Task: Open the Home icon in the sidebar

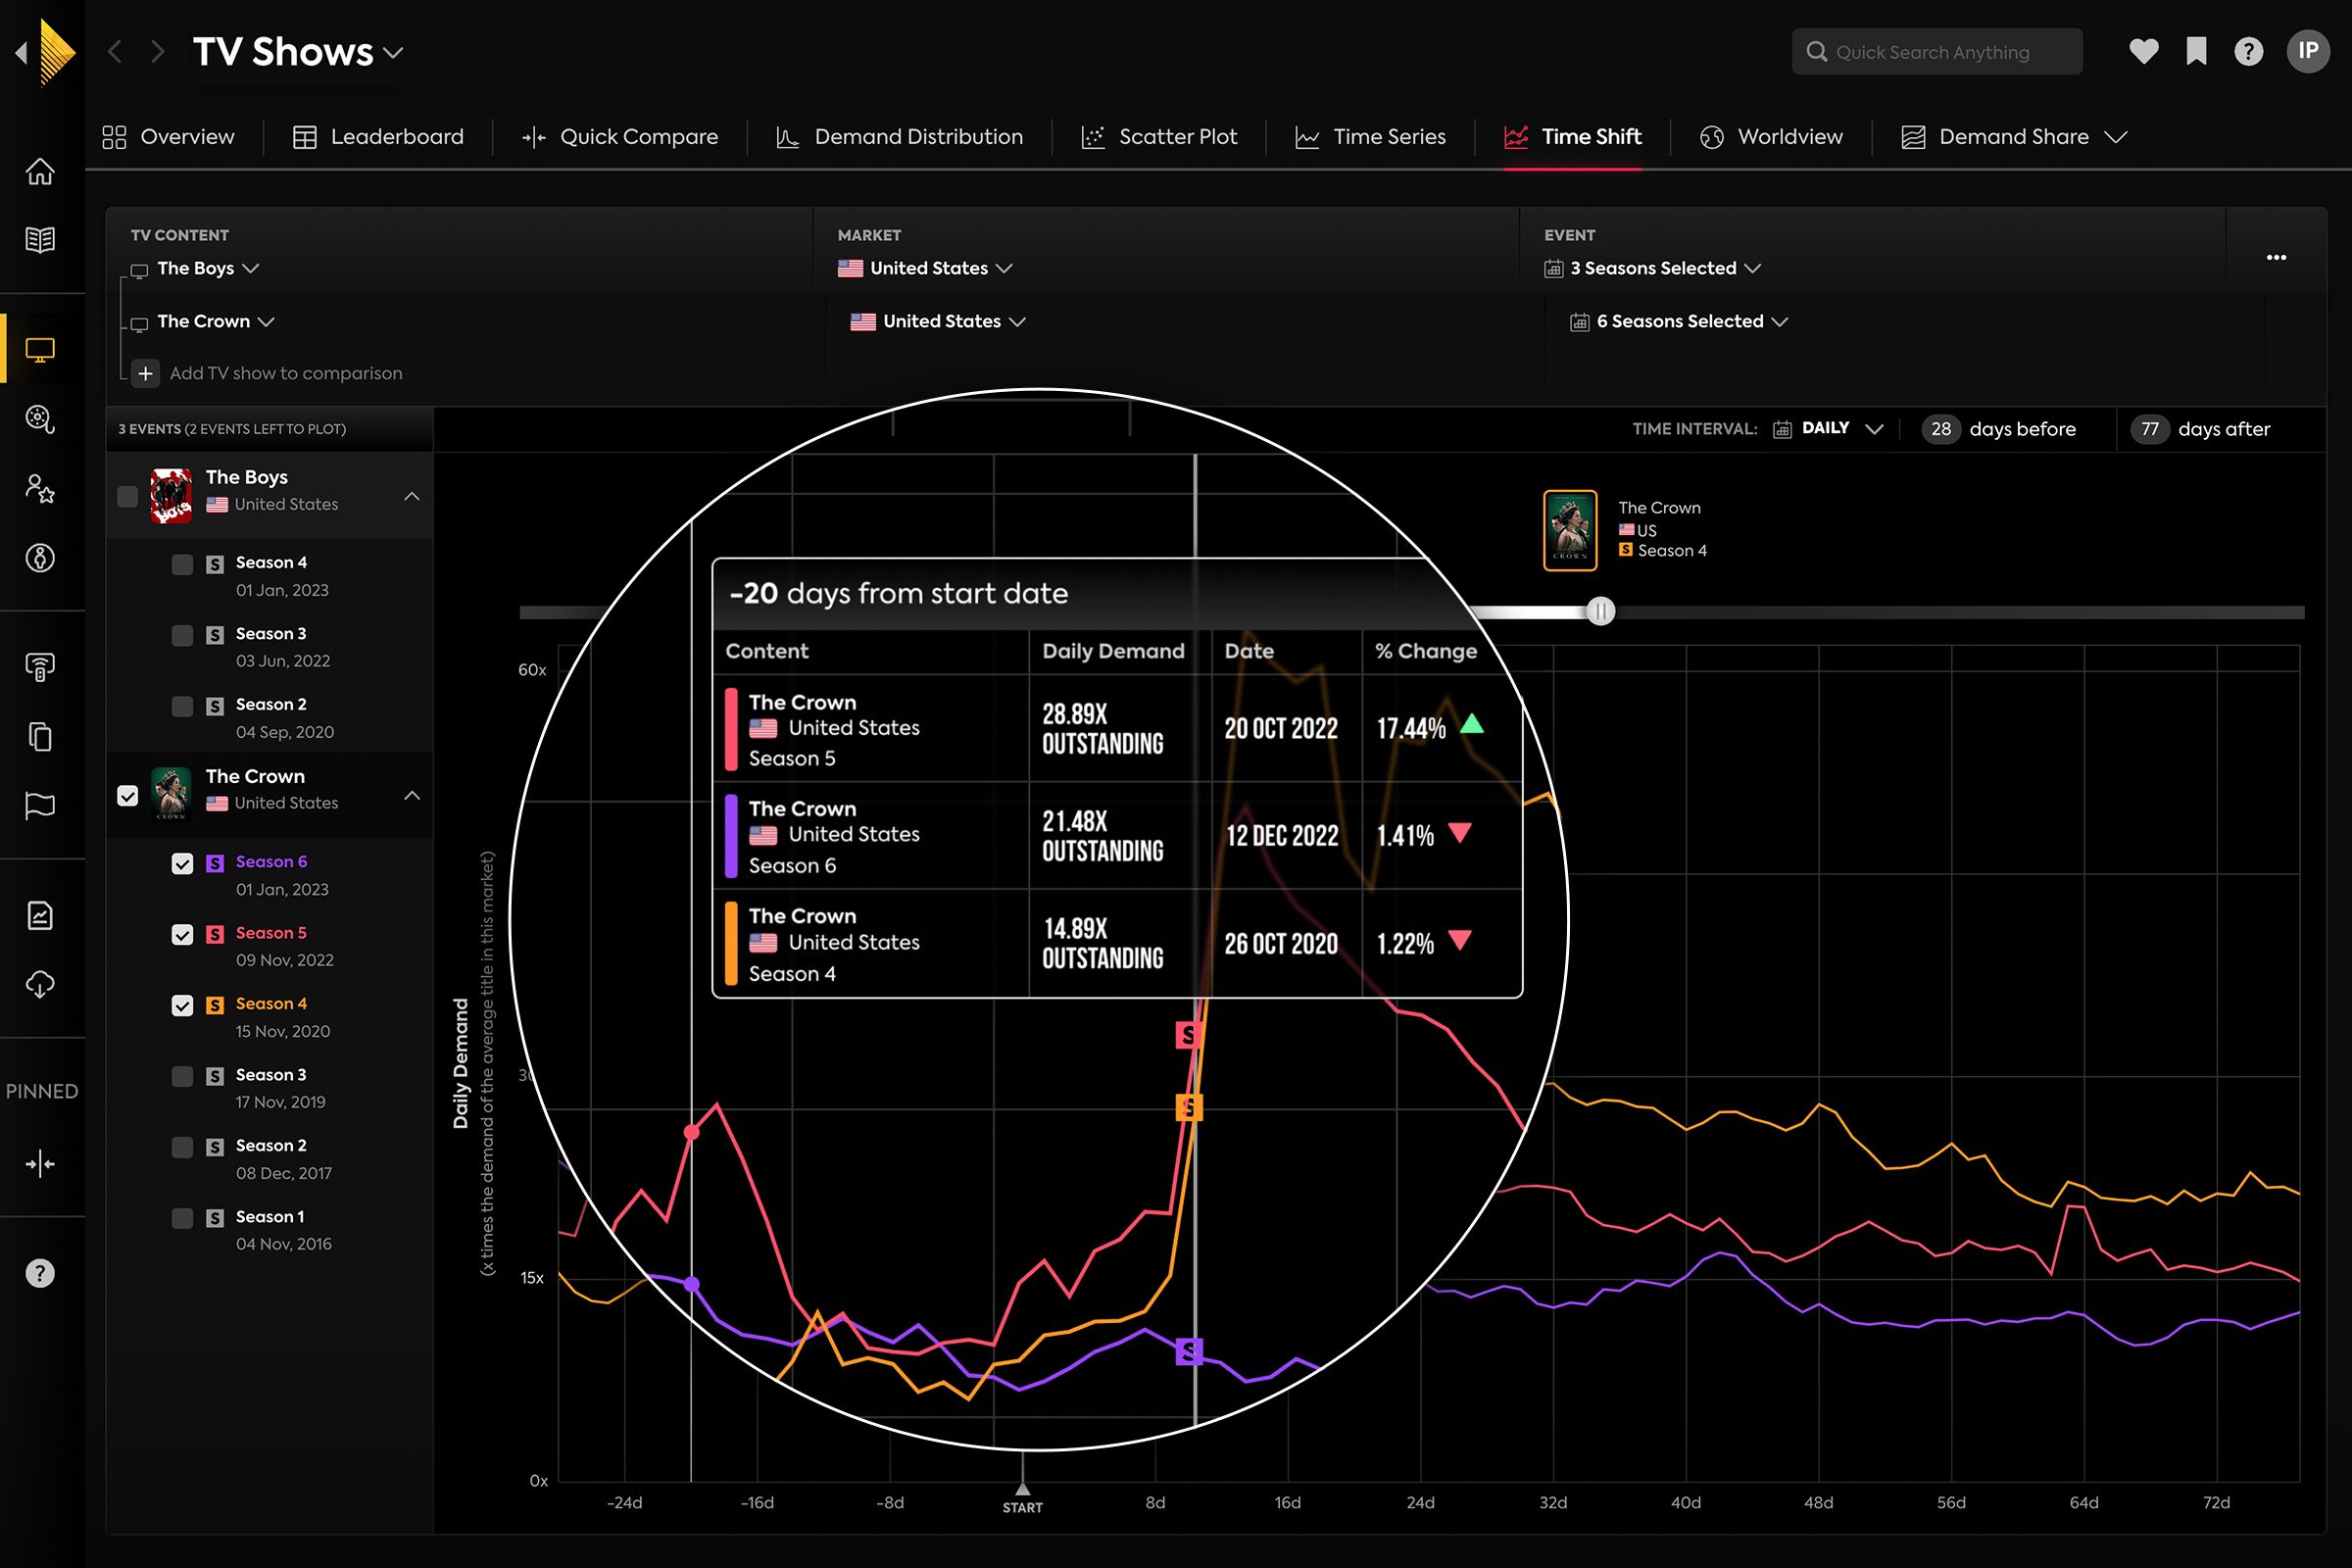Action: click(x=40, y=171)
